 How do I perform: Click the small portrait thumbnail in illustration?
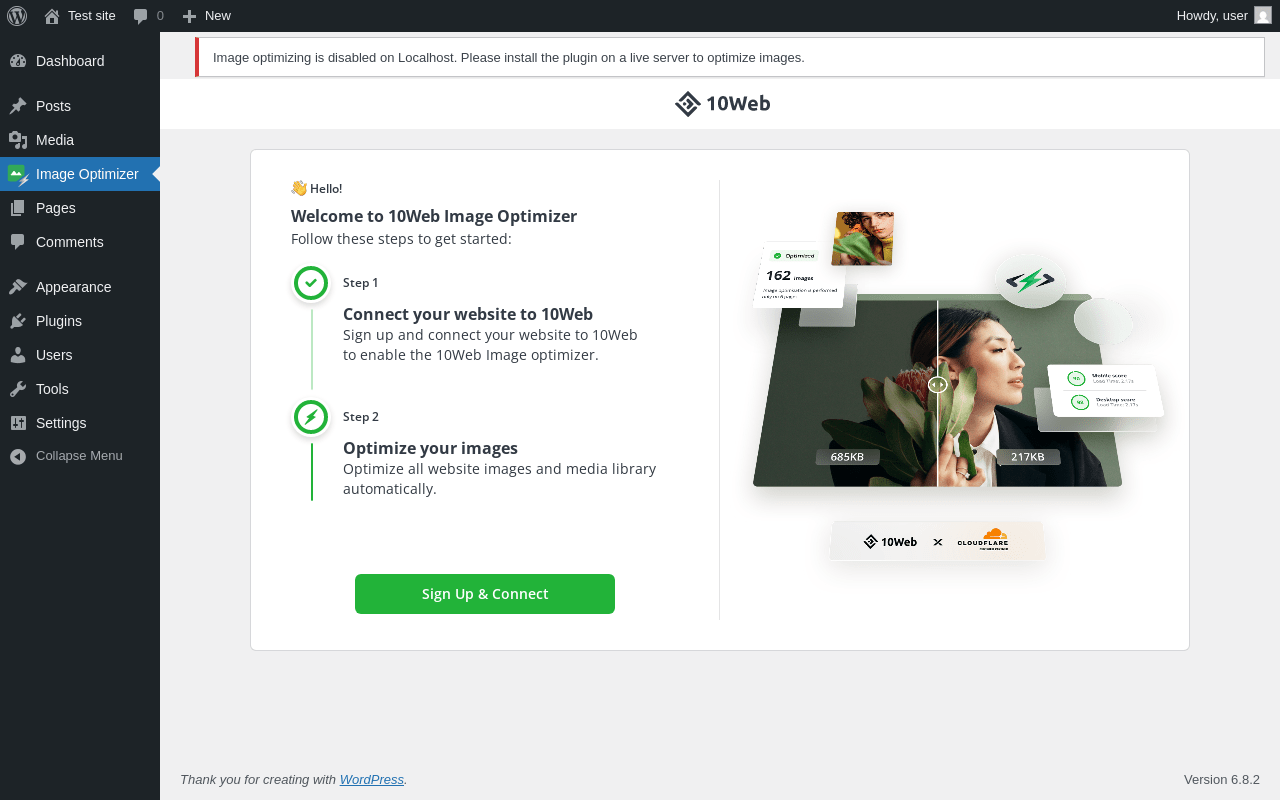pos(862,238)
